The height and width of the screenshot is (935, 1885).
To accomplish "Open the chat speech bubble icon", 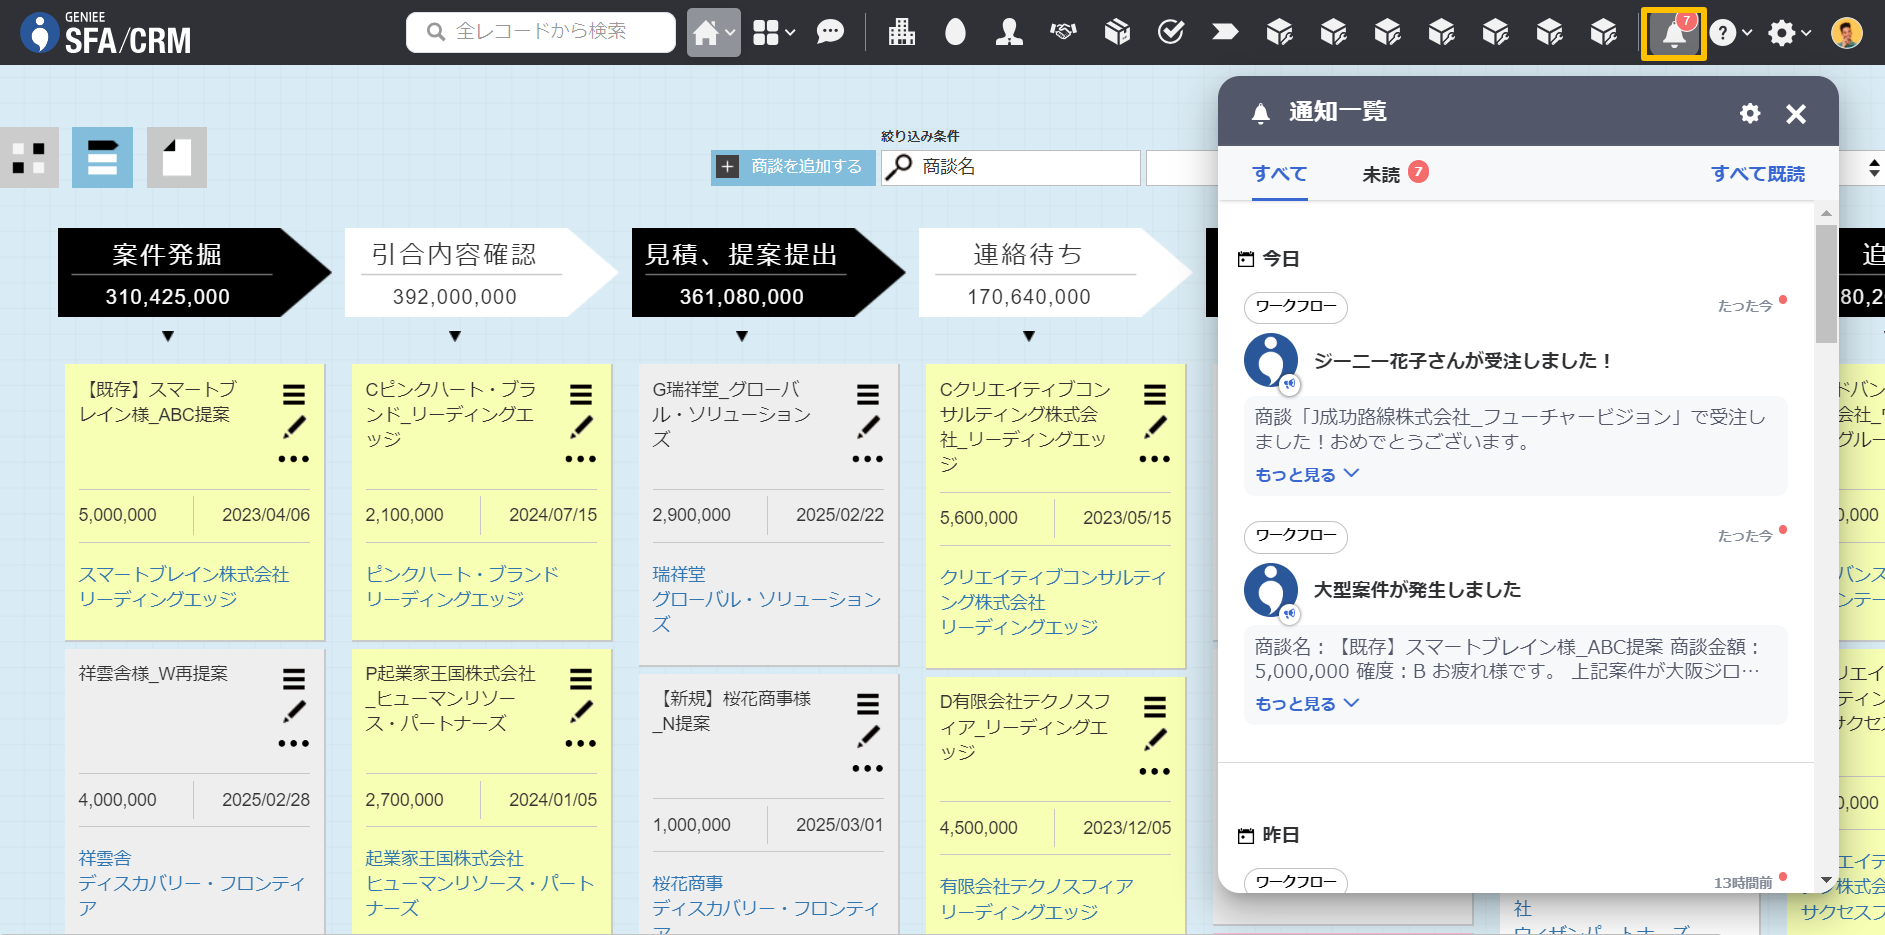I will pyautogui.click(x=830, y=33).
